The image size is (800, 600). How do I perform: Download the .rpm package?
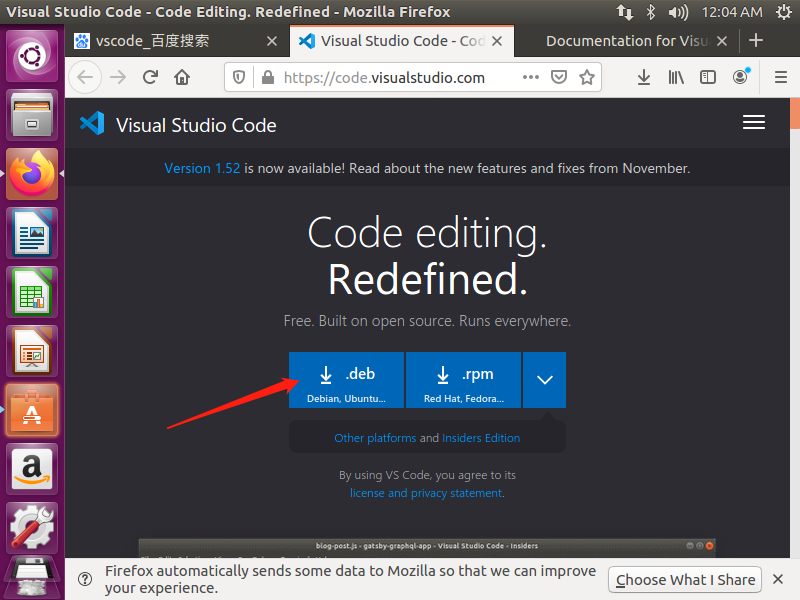[463, 380]
